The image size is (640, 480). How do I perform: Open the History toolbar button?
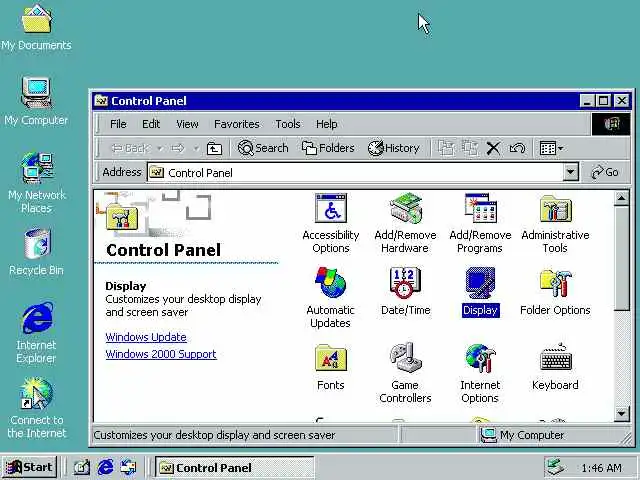[x=394, y=148]
